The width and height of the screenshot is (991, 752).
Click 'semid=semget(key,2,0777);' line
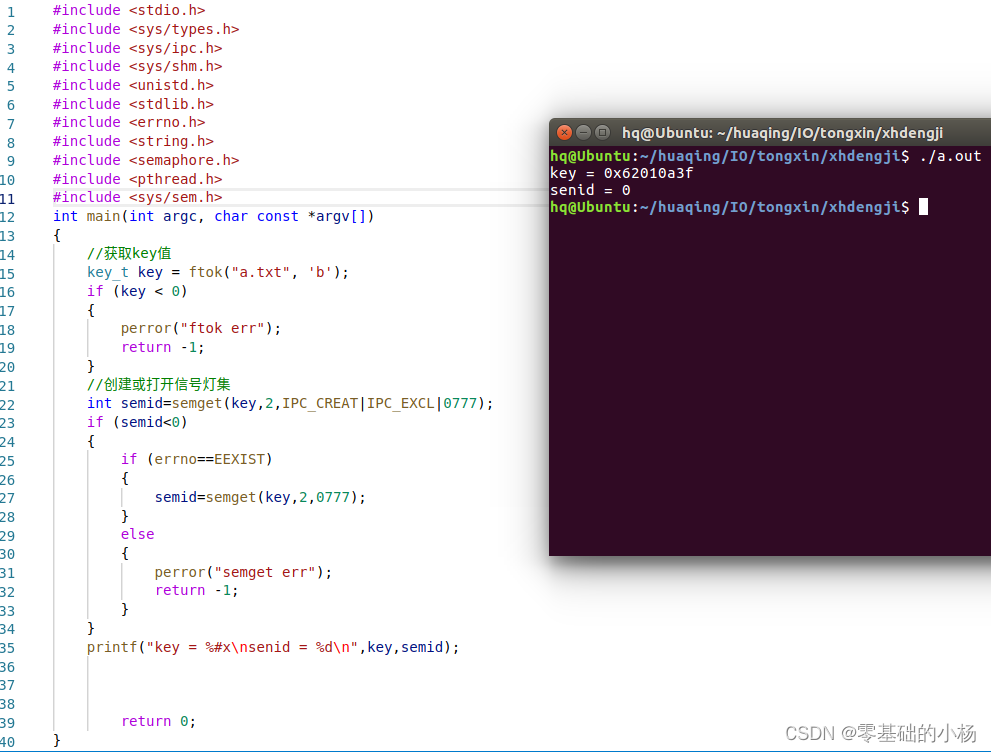tap(260, 497)
